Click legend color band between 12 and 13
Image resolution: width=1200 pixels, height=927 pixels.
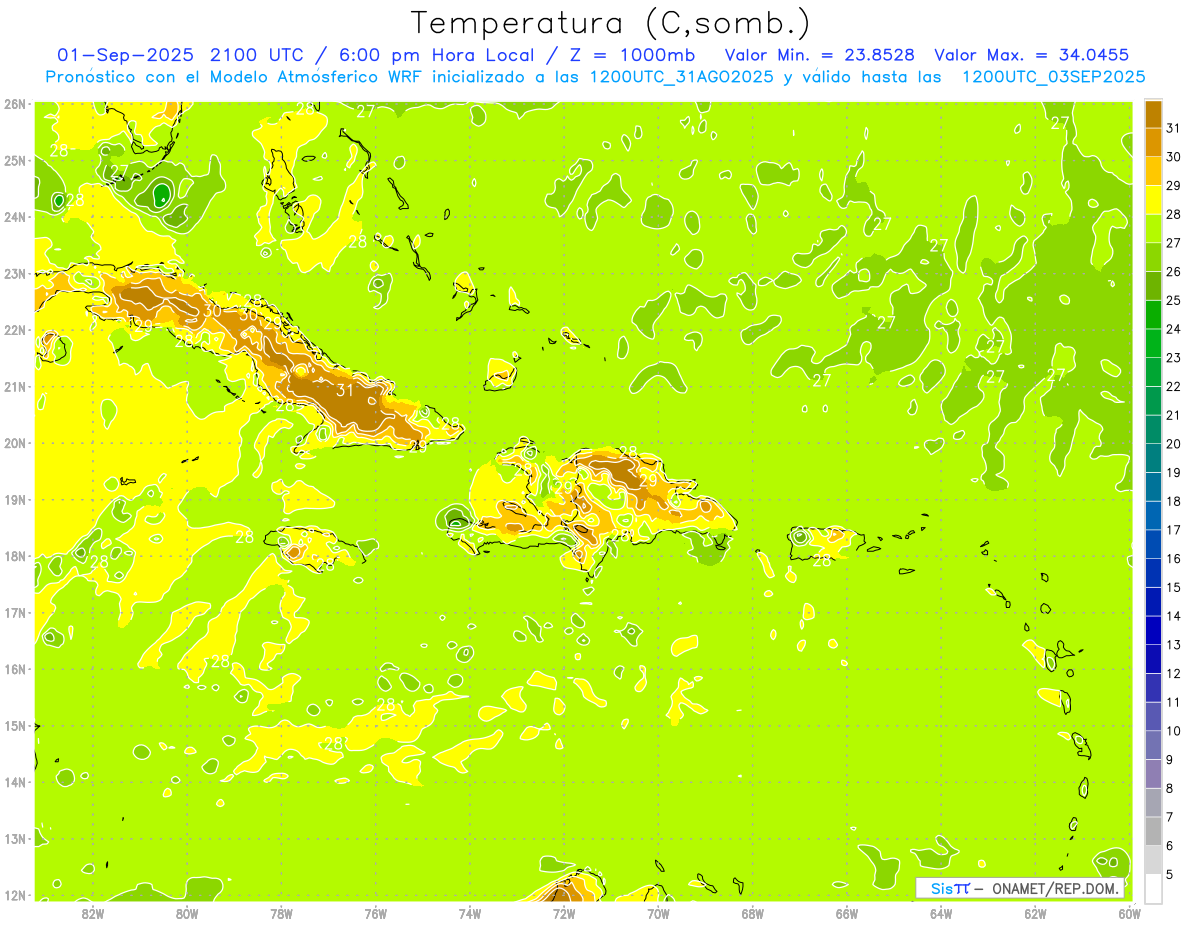coord(1153,658)
